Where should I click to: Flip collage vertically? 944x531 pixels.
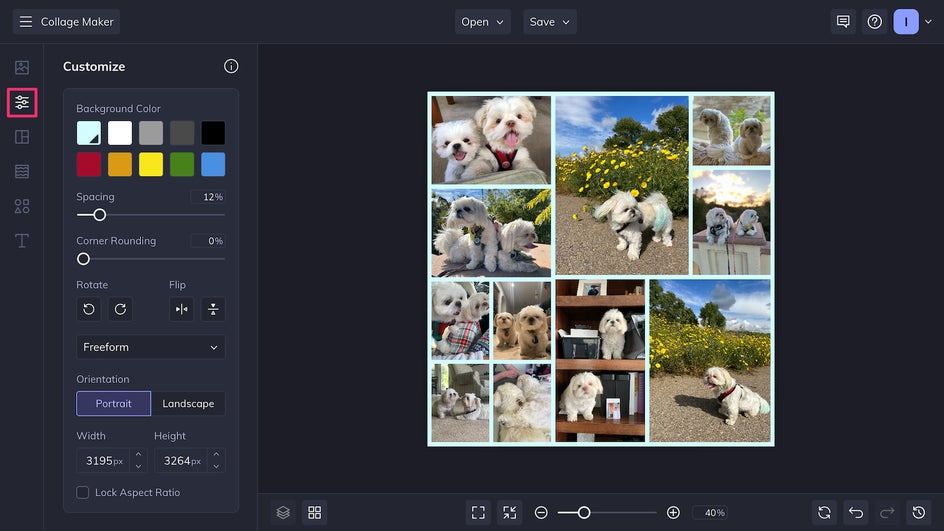point(213,309)
